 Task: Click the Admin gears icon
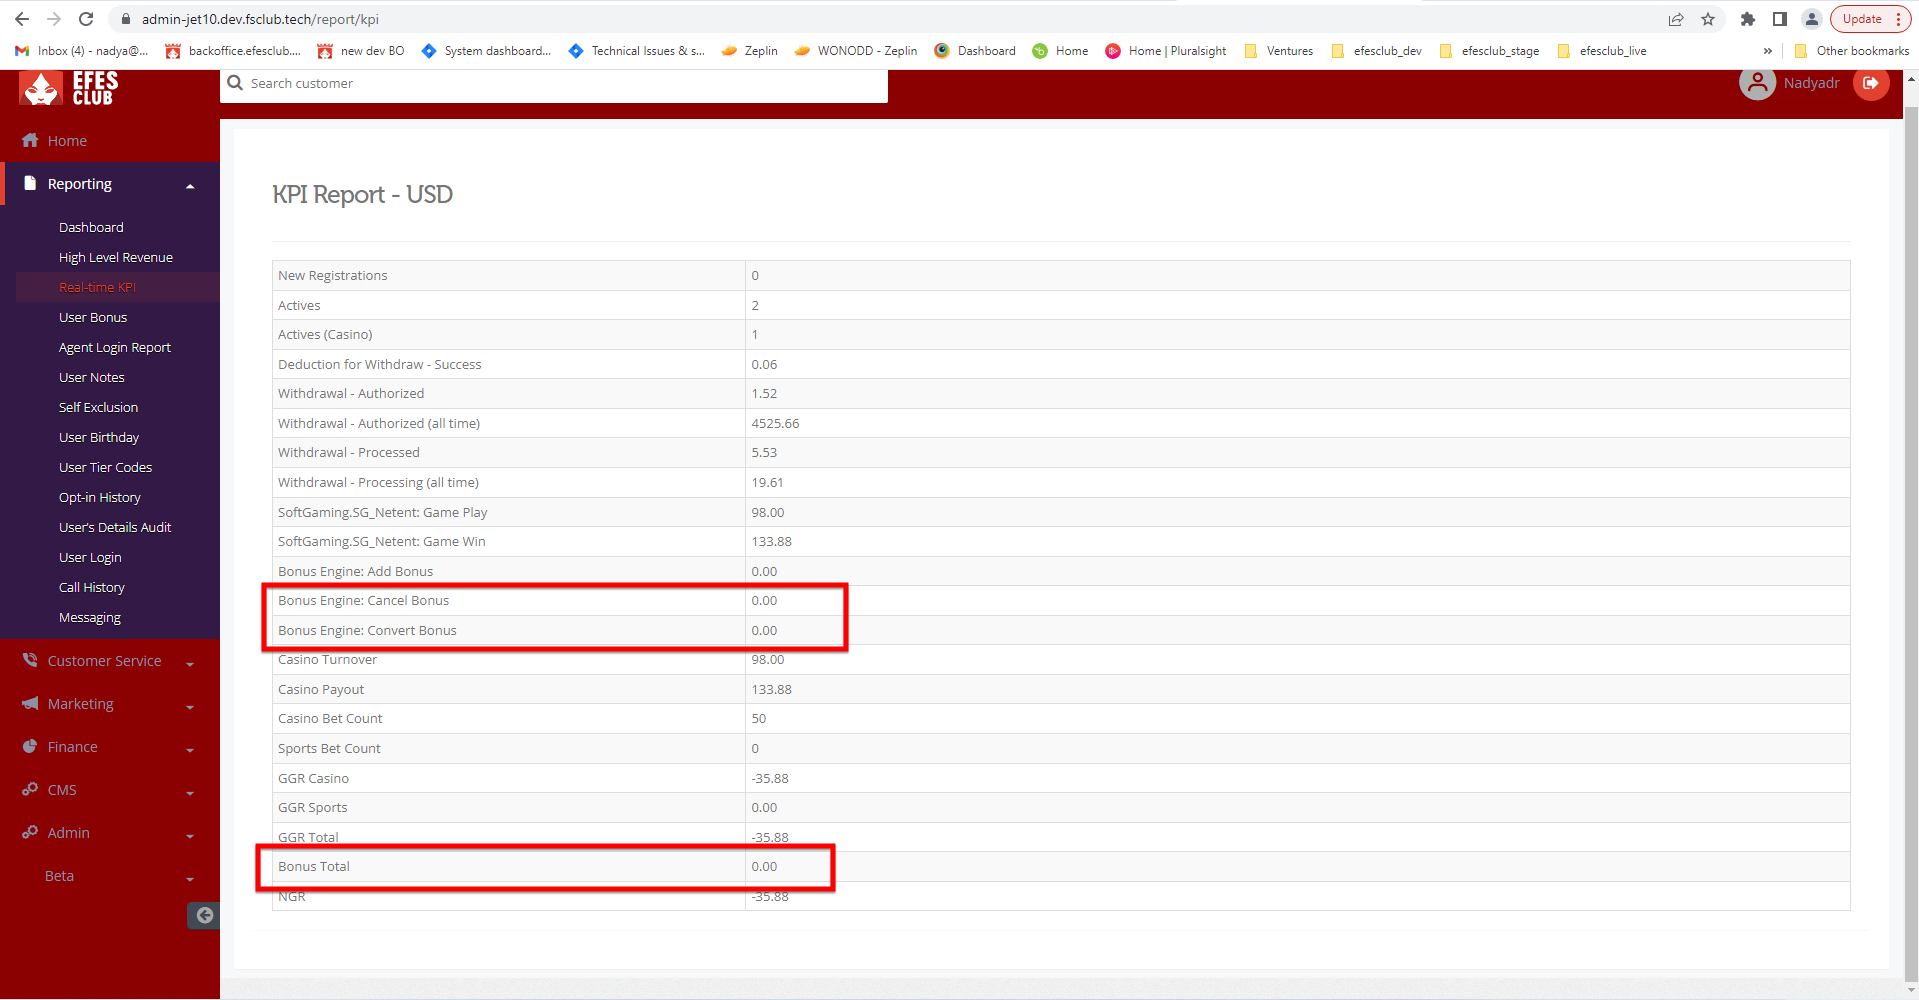click(x=30, y=832)
